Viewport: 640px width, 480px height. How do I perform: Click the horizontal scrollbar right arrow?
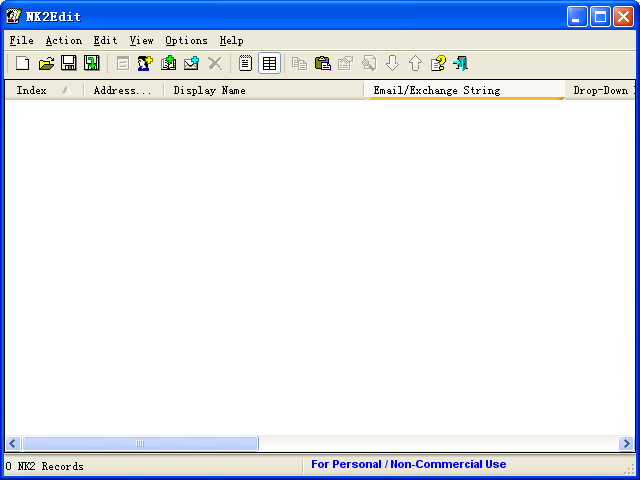pos(626,443)
